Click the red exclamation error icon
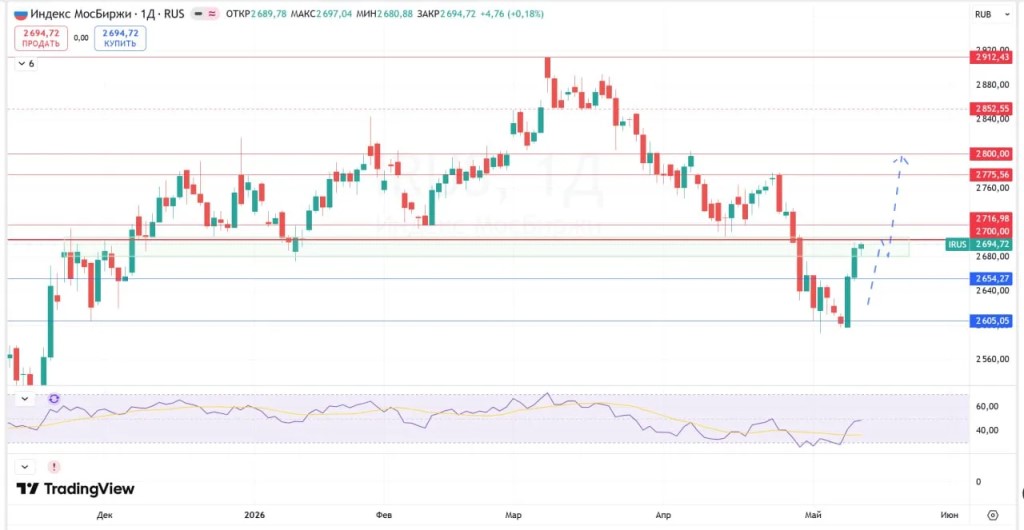 (x=54, y=467)
